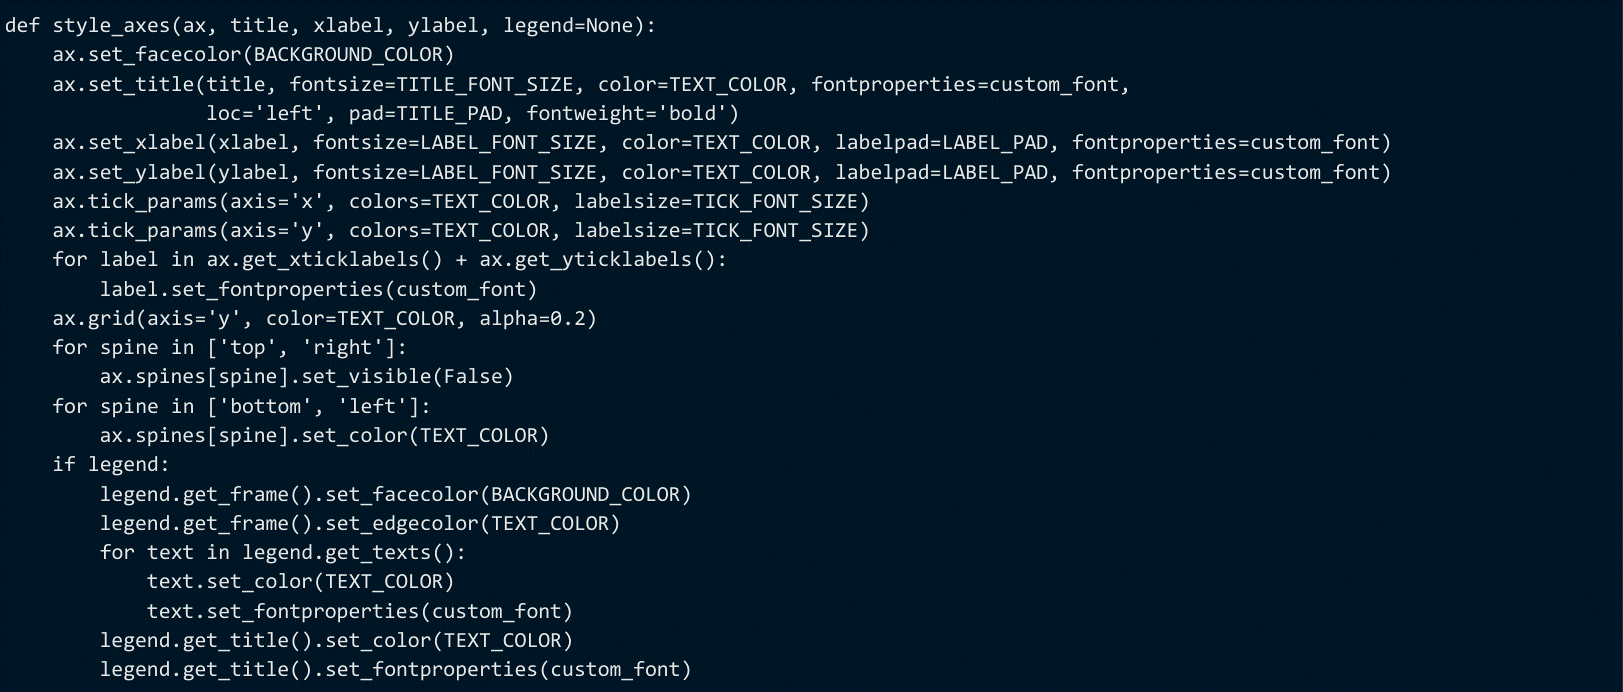Click the style_axes function name
Screen dimensions: 1623x692
(111, 26)
